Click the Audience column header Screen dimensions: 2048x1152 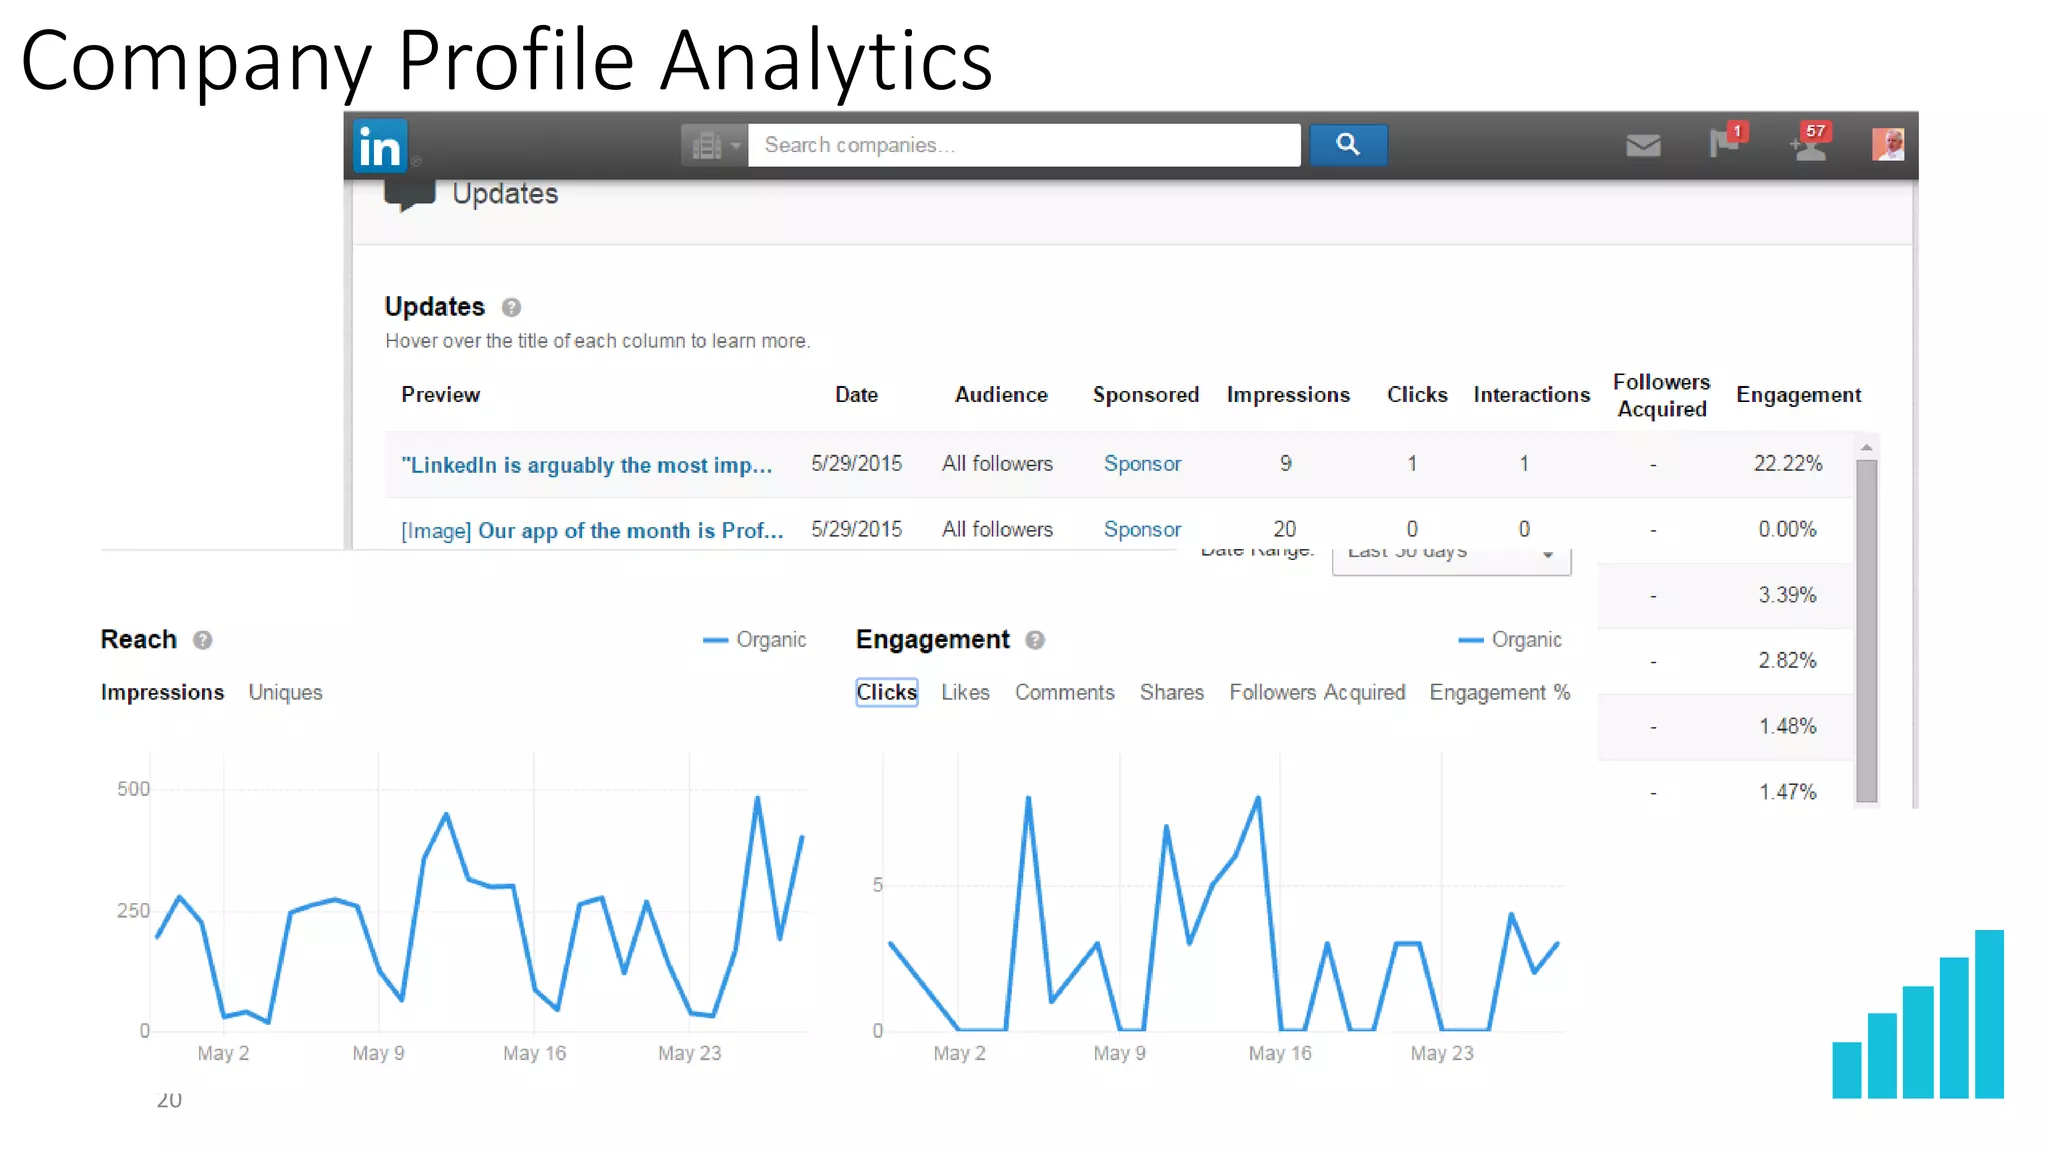[x=1001, y=395]
